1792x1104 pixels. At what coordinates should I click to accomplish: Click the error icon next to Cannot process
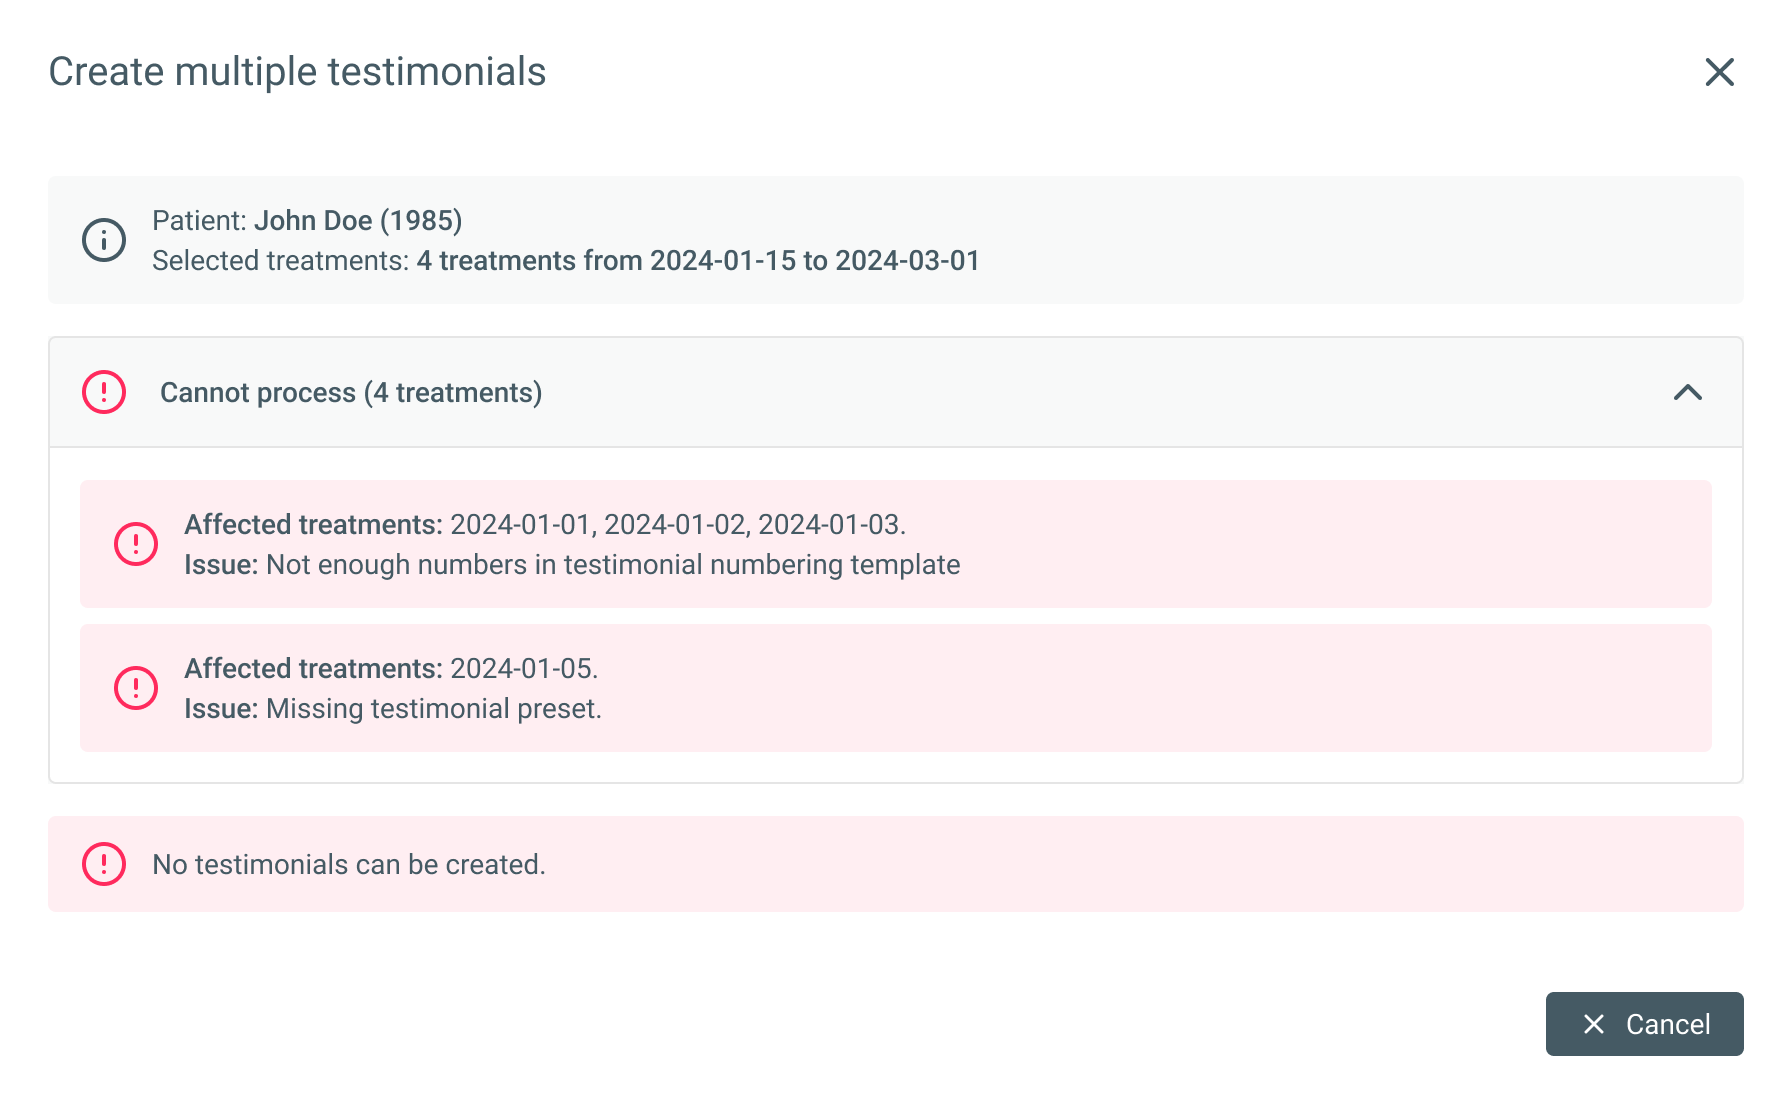click(104, 392)
